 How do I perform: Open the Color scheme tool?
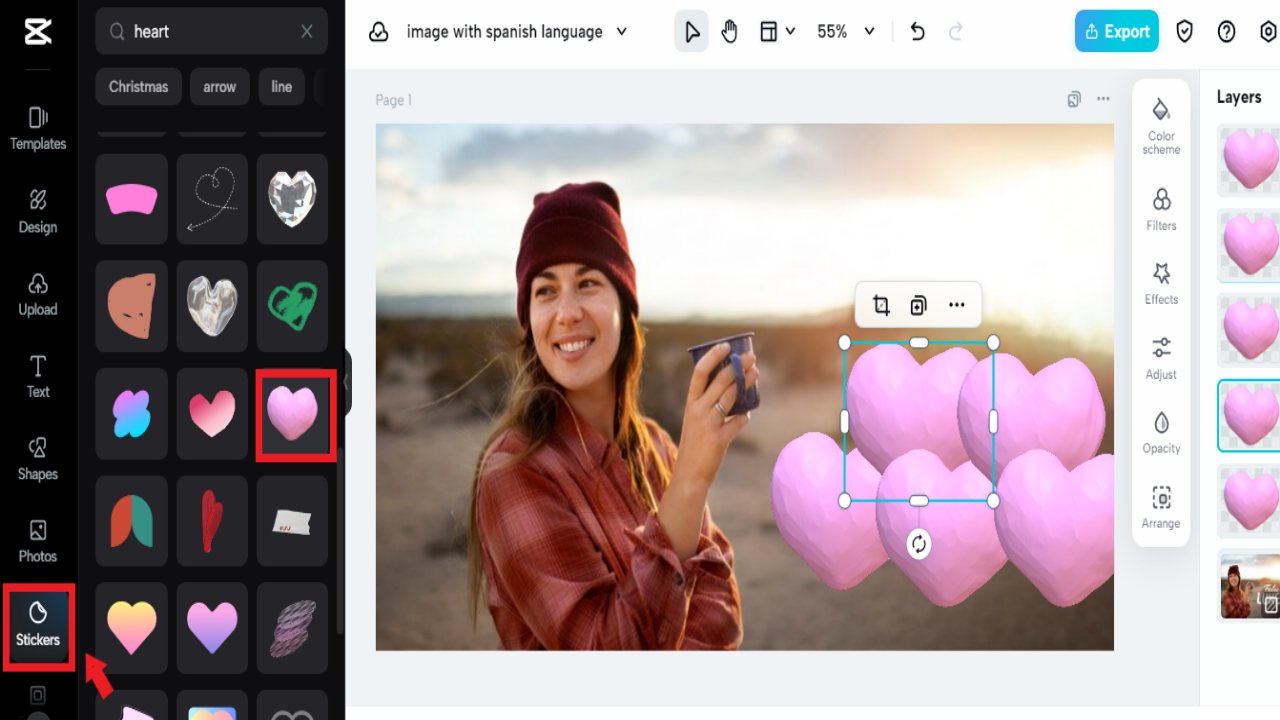point(1161,126)
